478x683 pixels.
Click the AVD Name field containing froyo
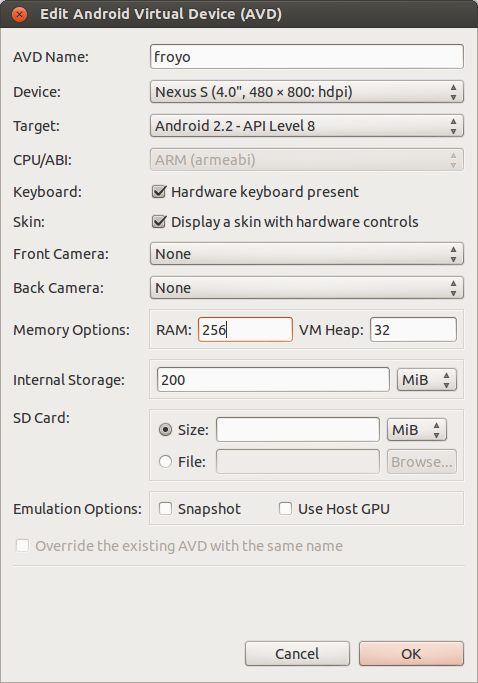point(306,57)
